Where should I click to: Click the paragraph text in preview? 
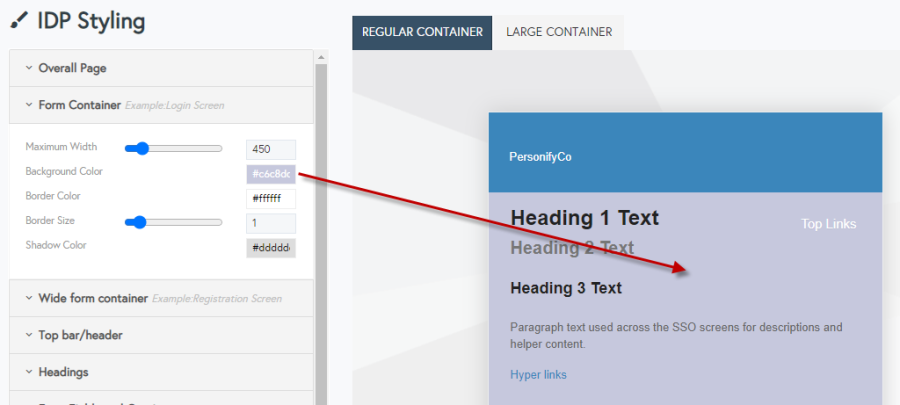click(676, 336)
